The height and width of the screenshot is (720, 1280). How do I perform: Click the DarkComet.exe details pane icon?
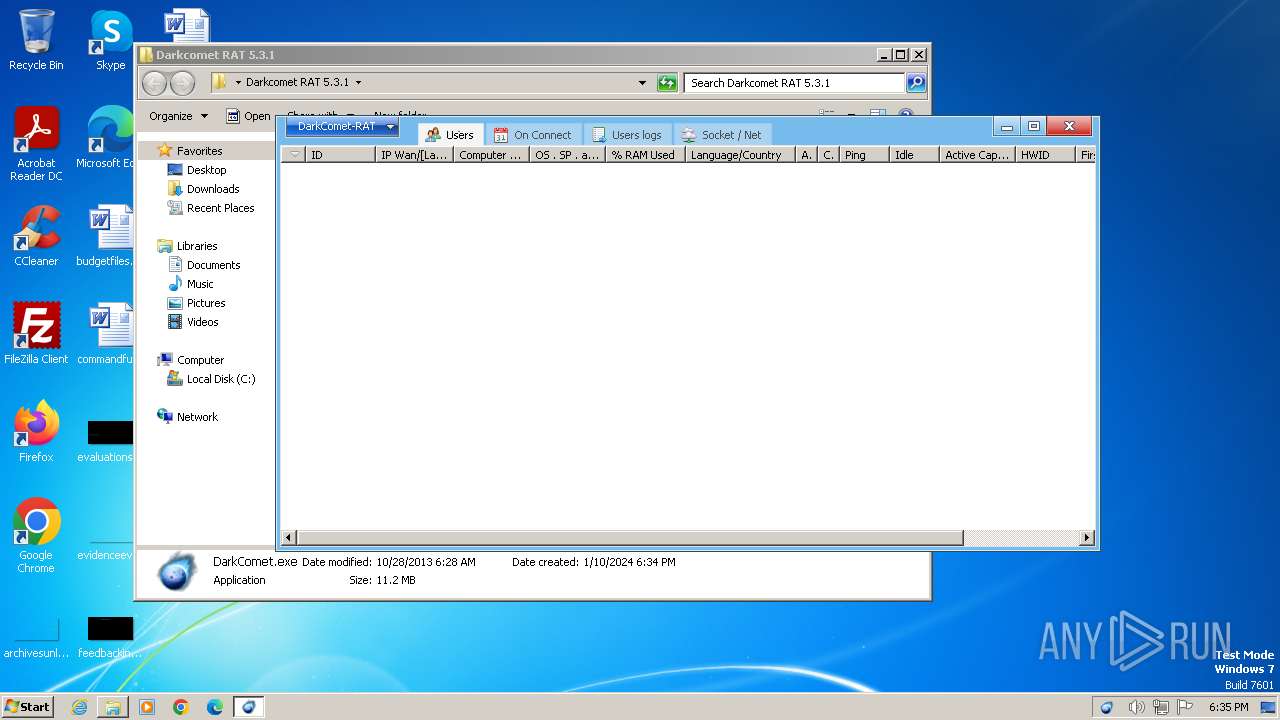tap(177, 571)
